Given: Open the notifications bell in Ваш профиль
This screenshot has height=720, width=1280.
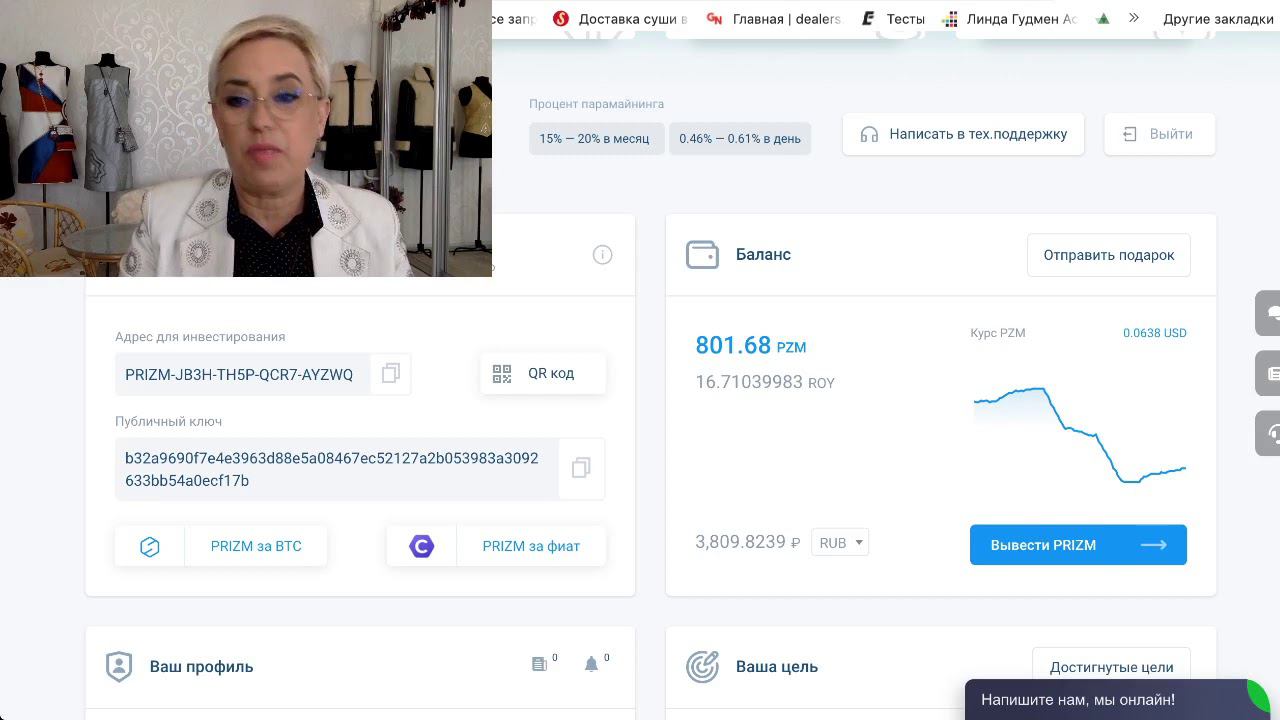Looking at the screenshot, I should [592, 664].
